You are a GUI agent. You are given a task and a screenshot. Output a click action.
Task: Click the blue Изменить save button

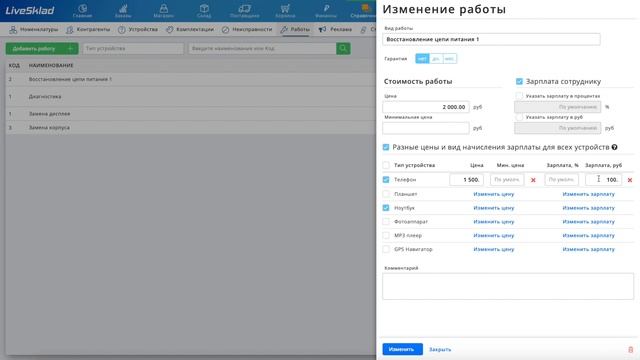(402, 349)
